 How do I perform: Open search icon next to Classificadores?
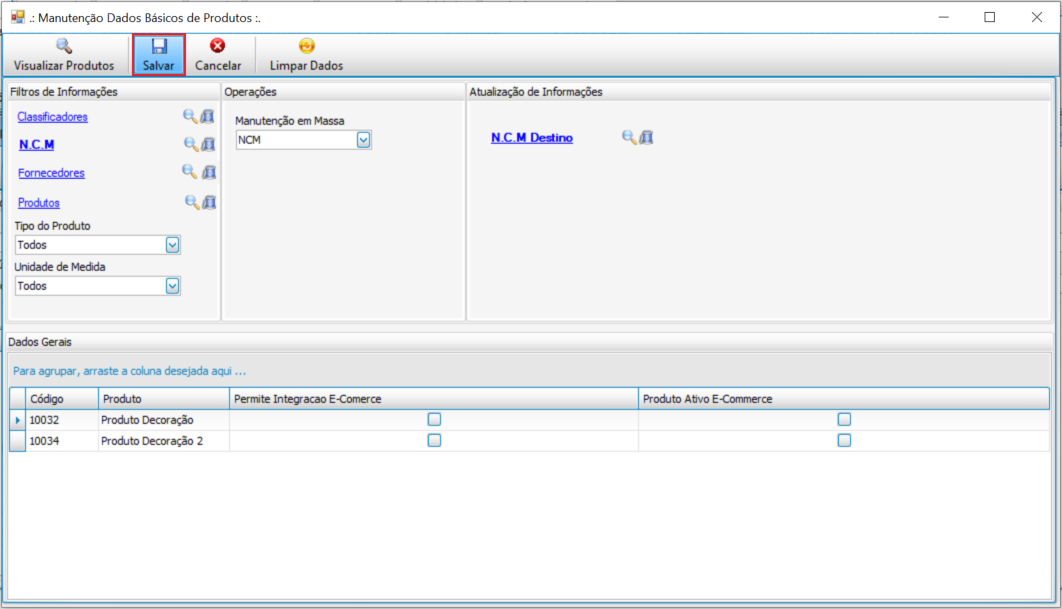(x=190, y=117)
